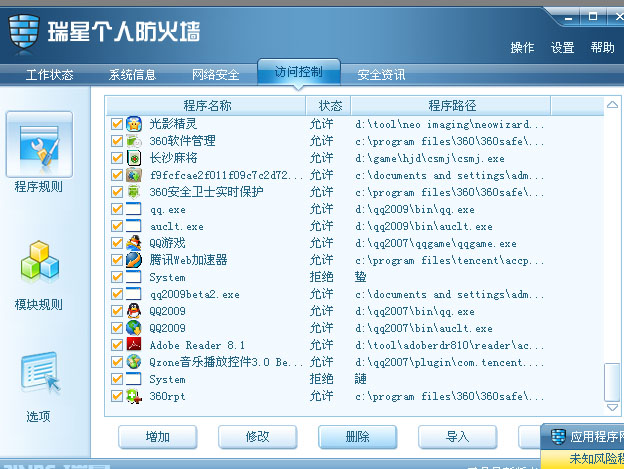
Task: Select the path d:\game\hjd\csmj\csmj.exe
Action: click(430, 158)
